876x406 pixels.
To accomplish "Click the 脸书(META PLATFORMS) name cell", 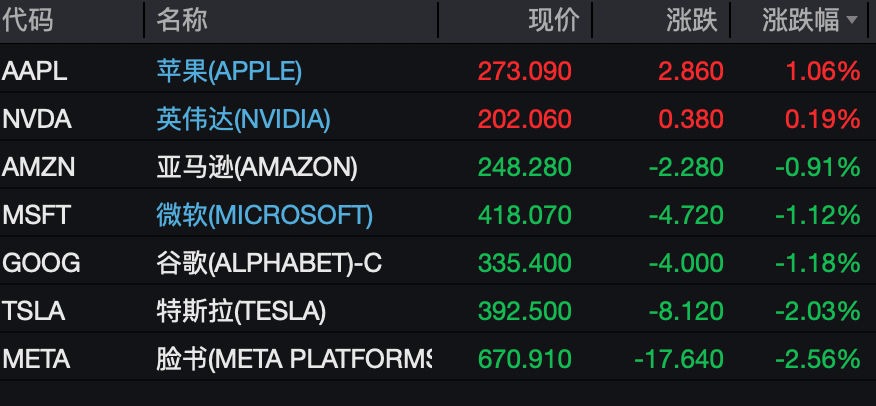I will tap(294, 358).
